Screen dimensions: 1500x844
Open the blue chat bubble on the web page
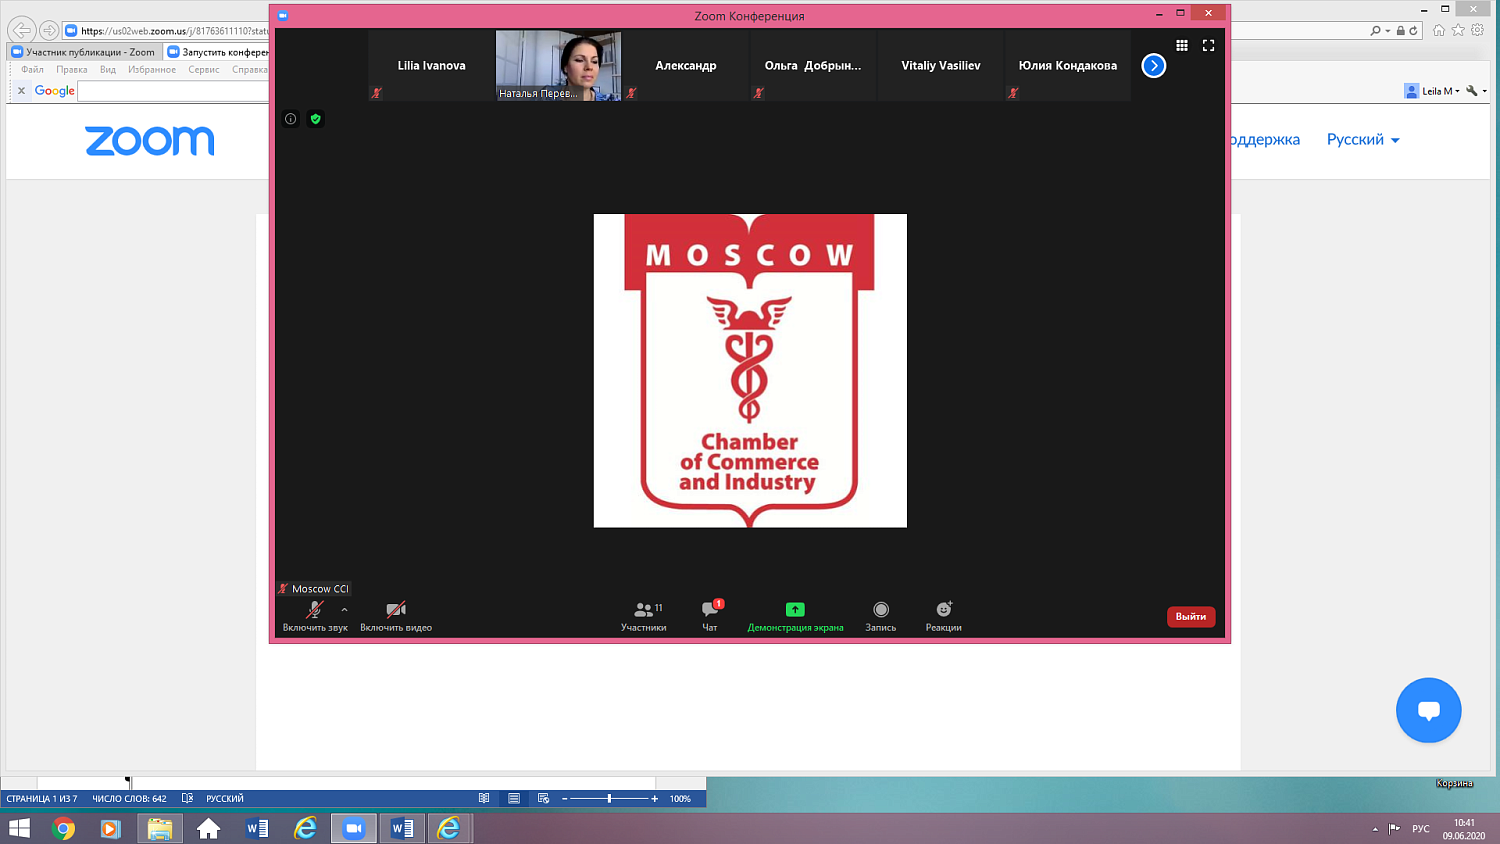(1428, 710)
